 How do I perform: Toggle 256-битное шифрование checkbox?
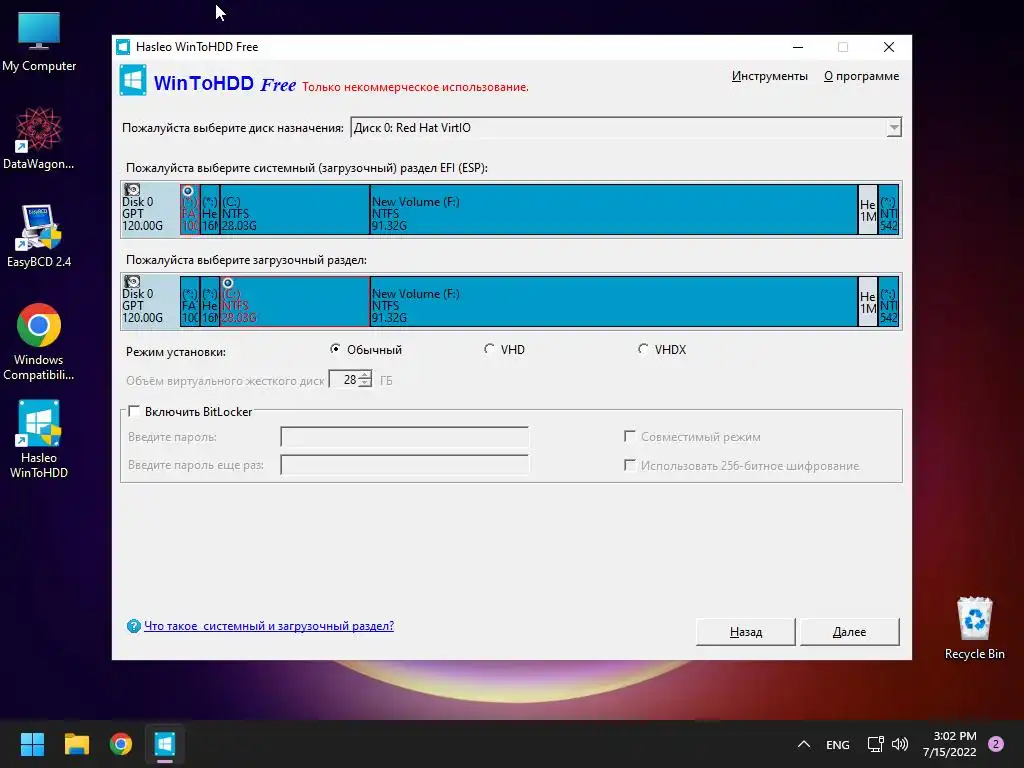tap(630, 465)
